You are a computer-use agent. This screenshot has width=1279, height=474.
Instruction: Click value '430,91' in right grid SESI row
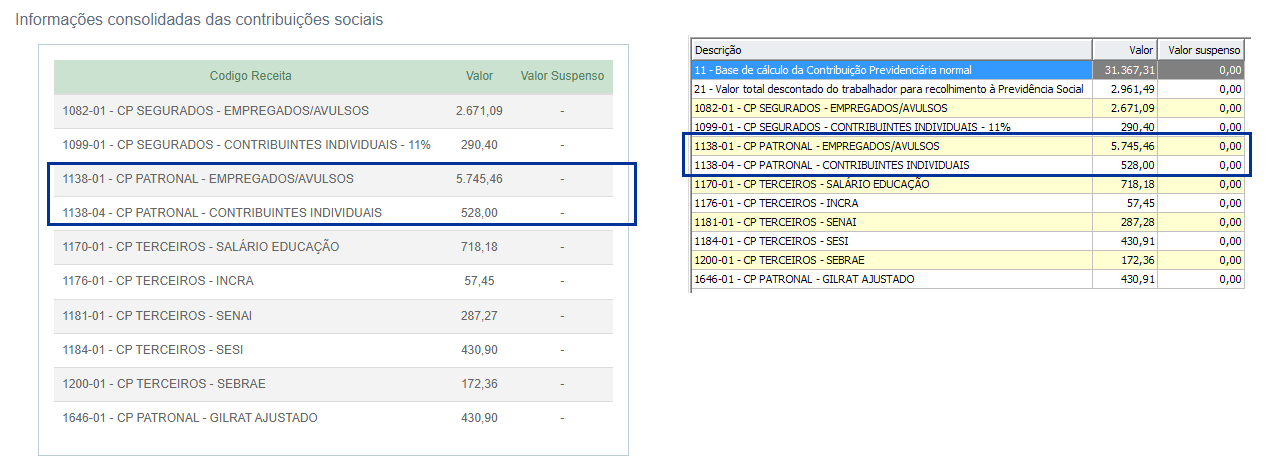[1137, 241]
